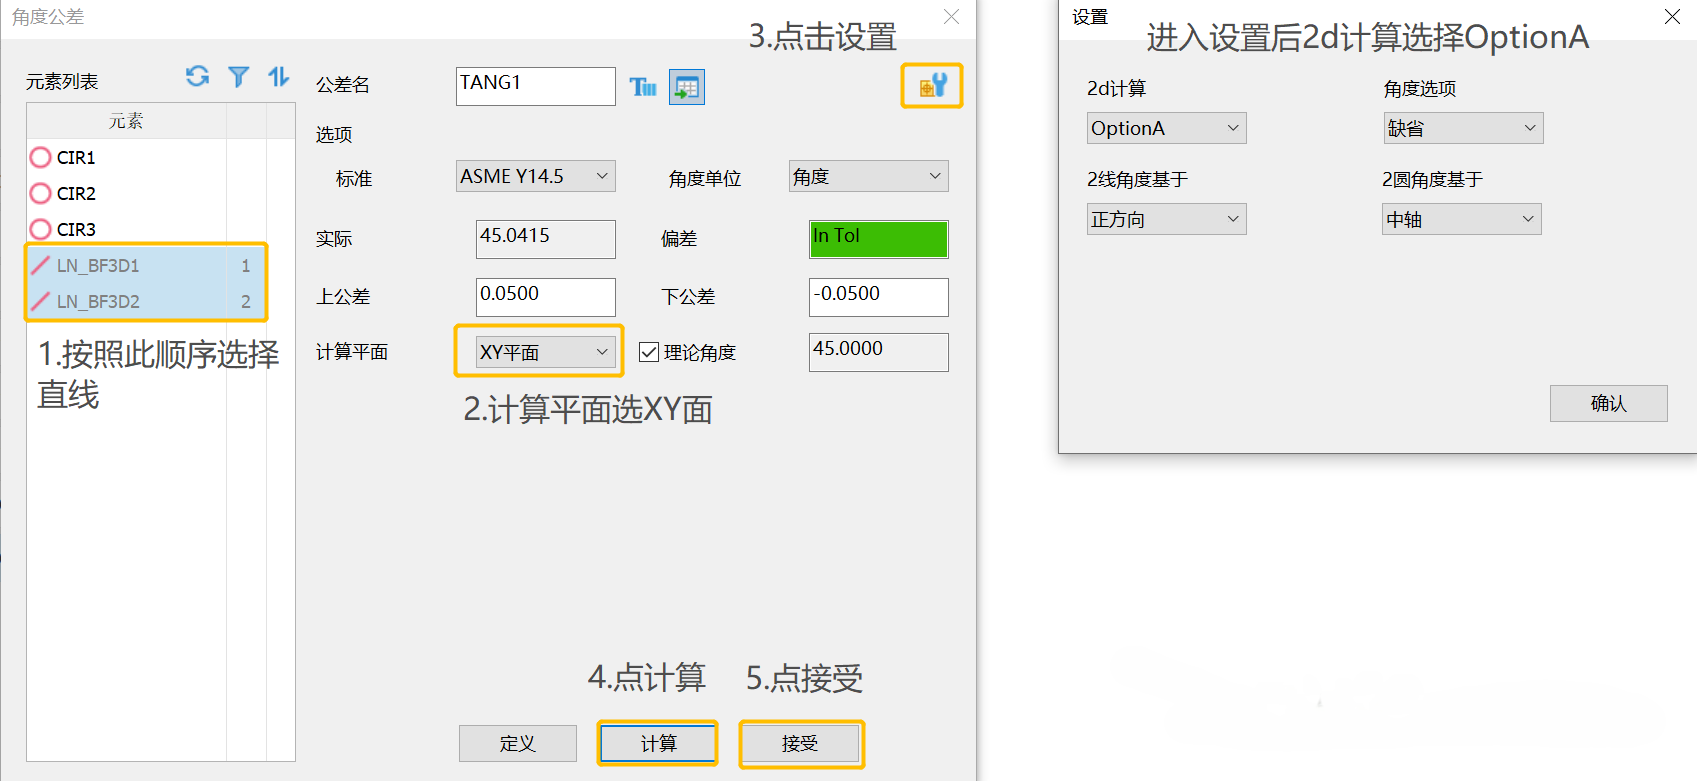Click the table report icon beside TANG1

tap(687, 87)
